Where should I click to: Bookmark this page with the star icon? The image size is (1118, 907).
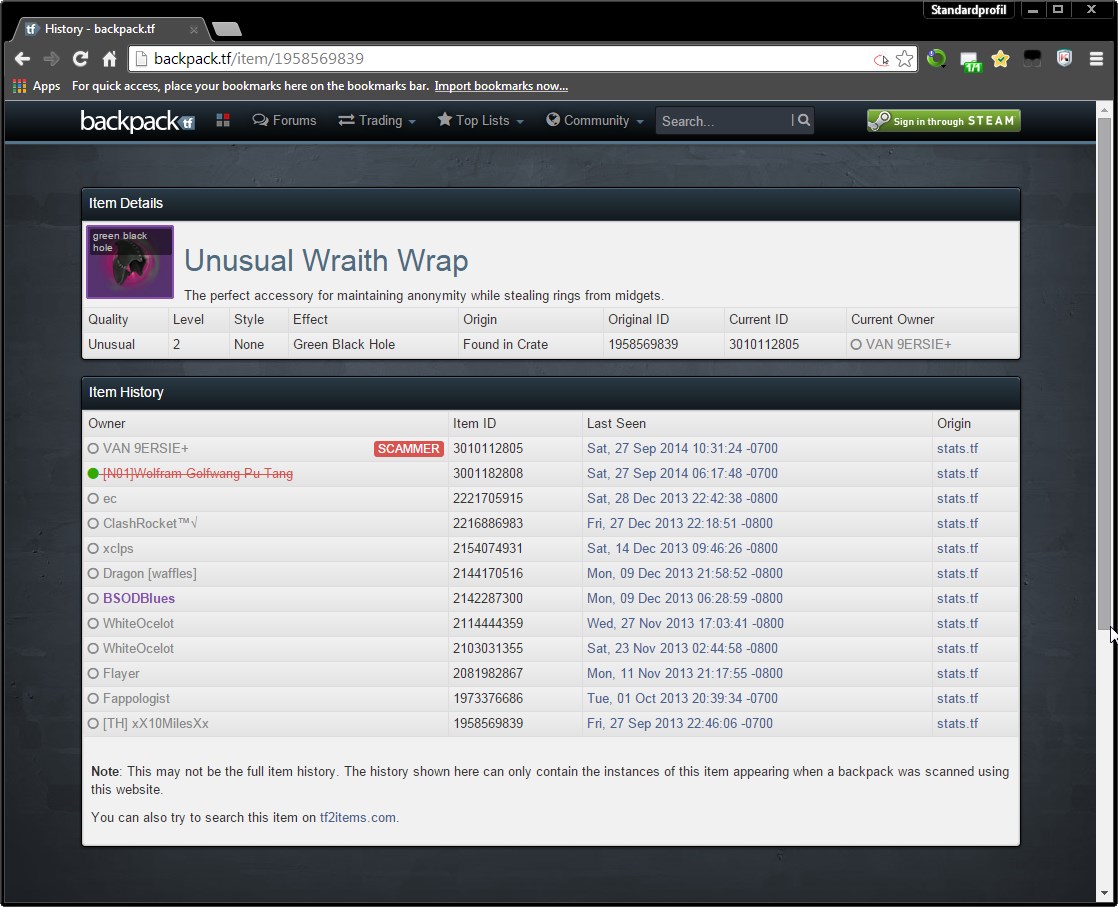click(904, 58)
